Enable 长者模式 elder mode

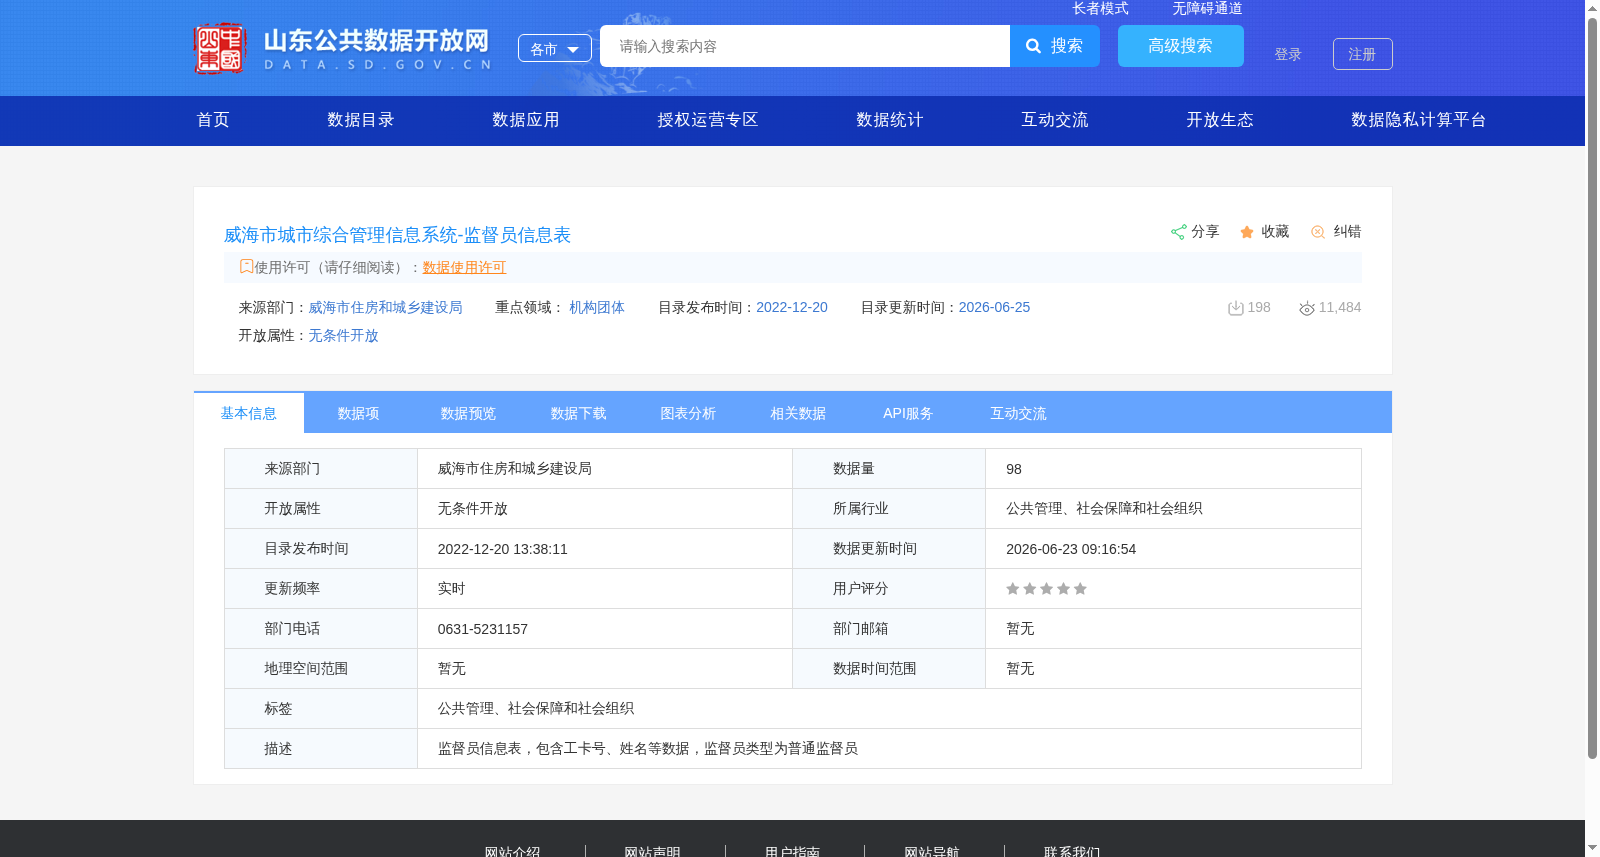1100,8
